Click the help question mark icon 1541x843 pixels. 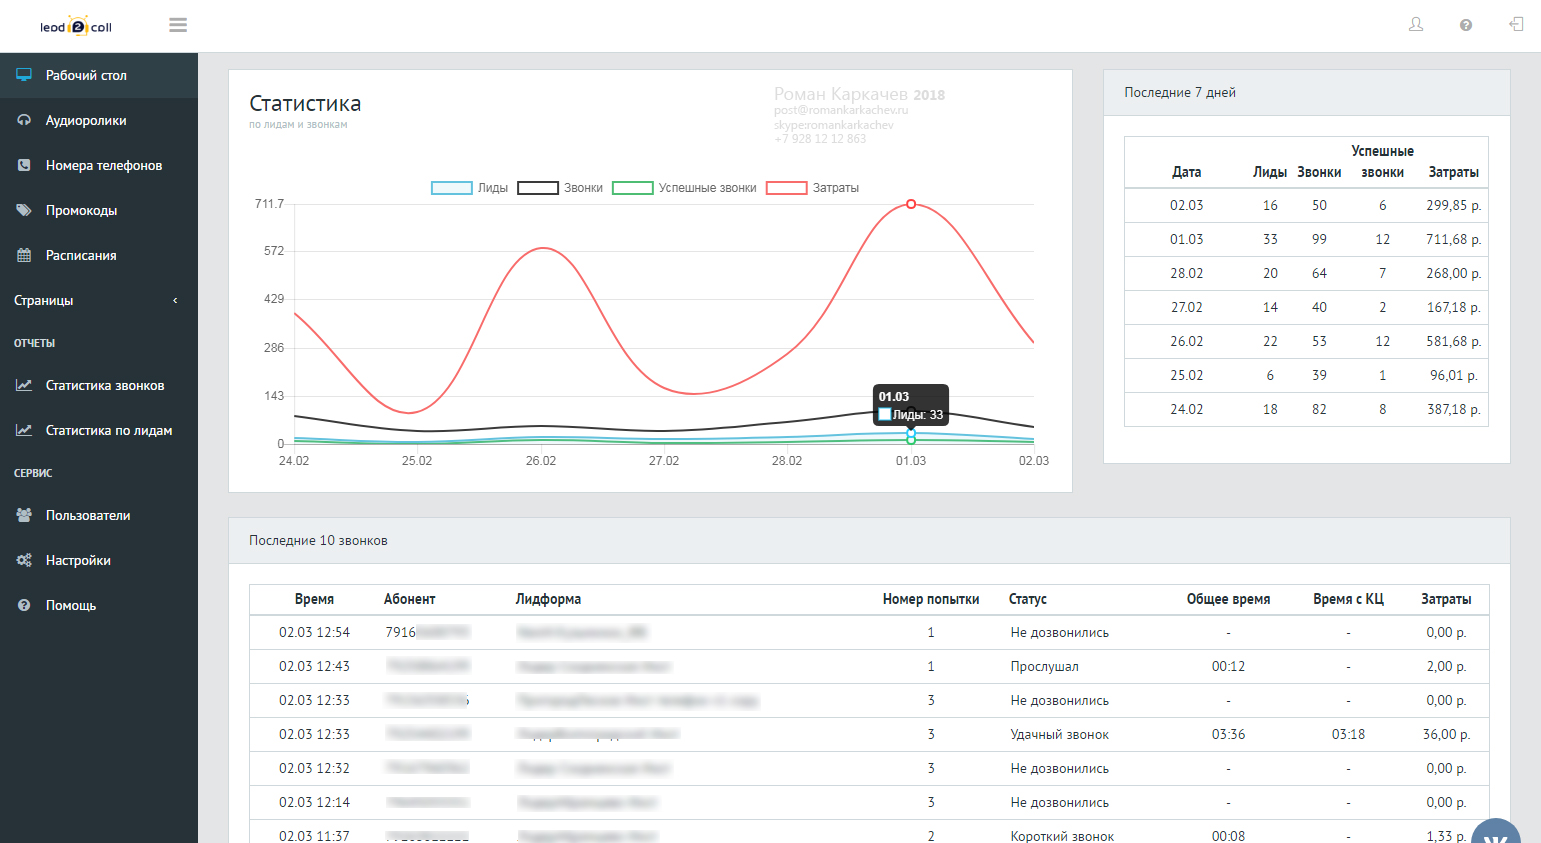click(1466, 25)
